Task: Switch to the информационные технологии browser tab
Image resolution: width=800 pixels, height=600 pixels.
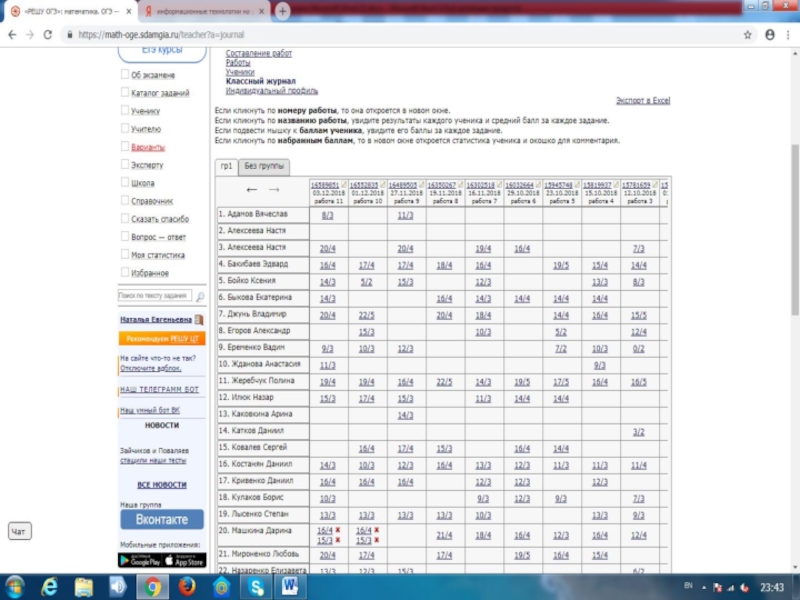Action: pos(204,11)
